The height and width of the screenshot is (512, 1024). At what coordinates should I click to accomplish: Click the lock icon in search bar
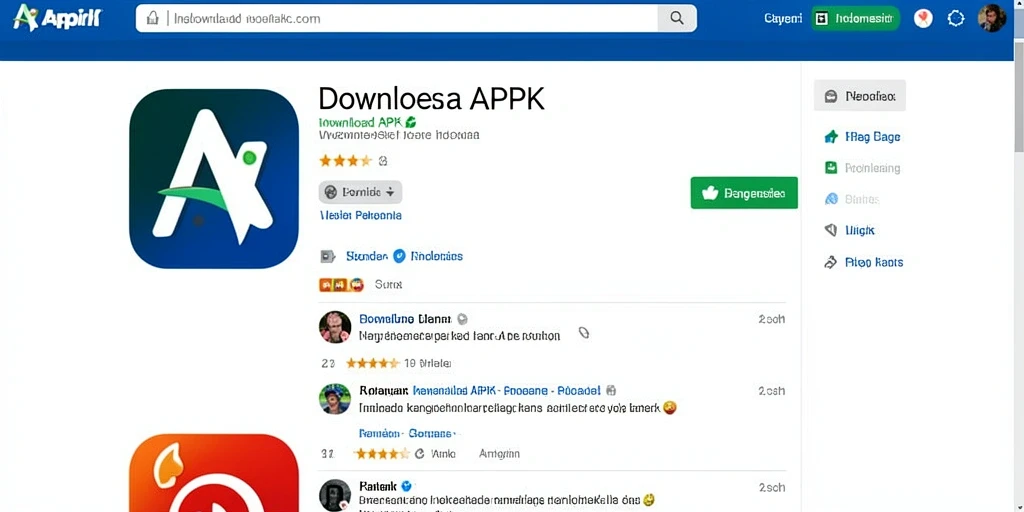152,18
